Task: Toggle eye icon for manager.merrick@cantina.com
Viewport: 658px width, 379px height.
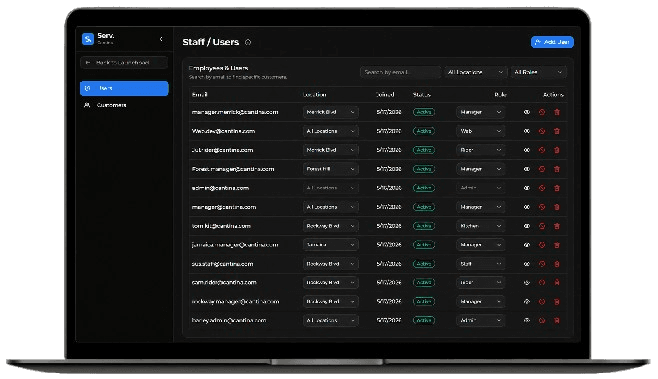Action: pyautogui.click(x=527, y=112)
